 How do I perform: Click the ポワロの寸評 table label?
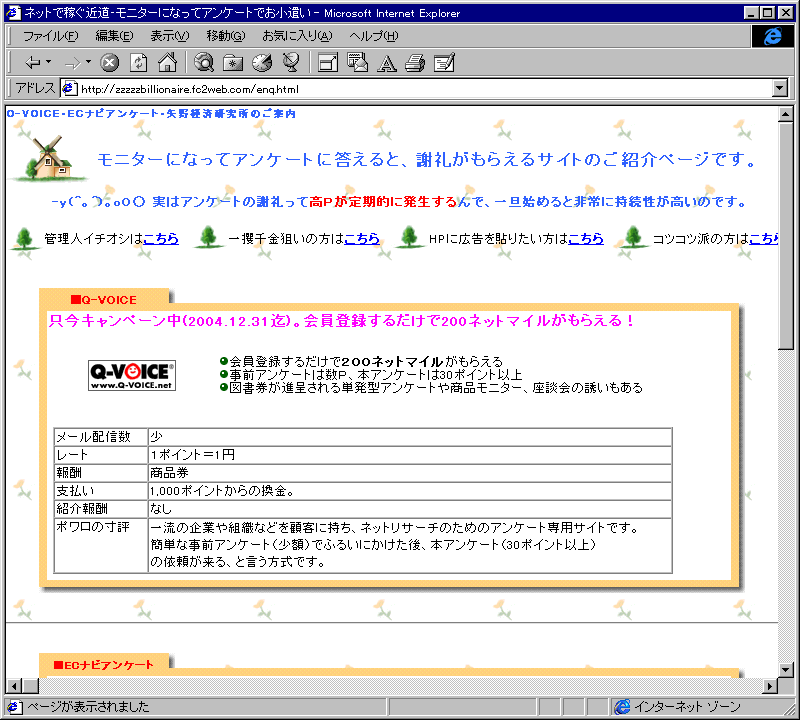[x=93, y=527]
